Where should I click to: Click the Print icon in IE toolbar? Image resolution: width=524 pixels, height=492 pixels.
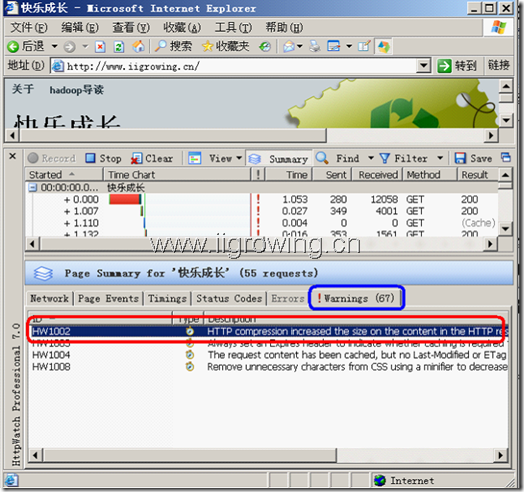[314, 46]
